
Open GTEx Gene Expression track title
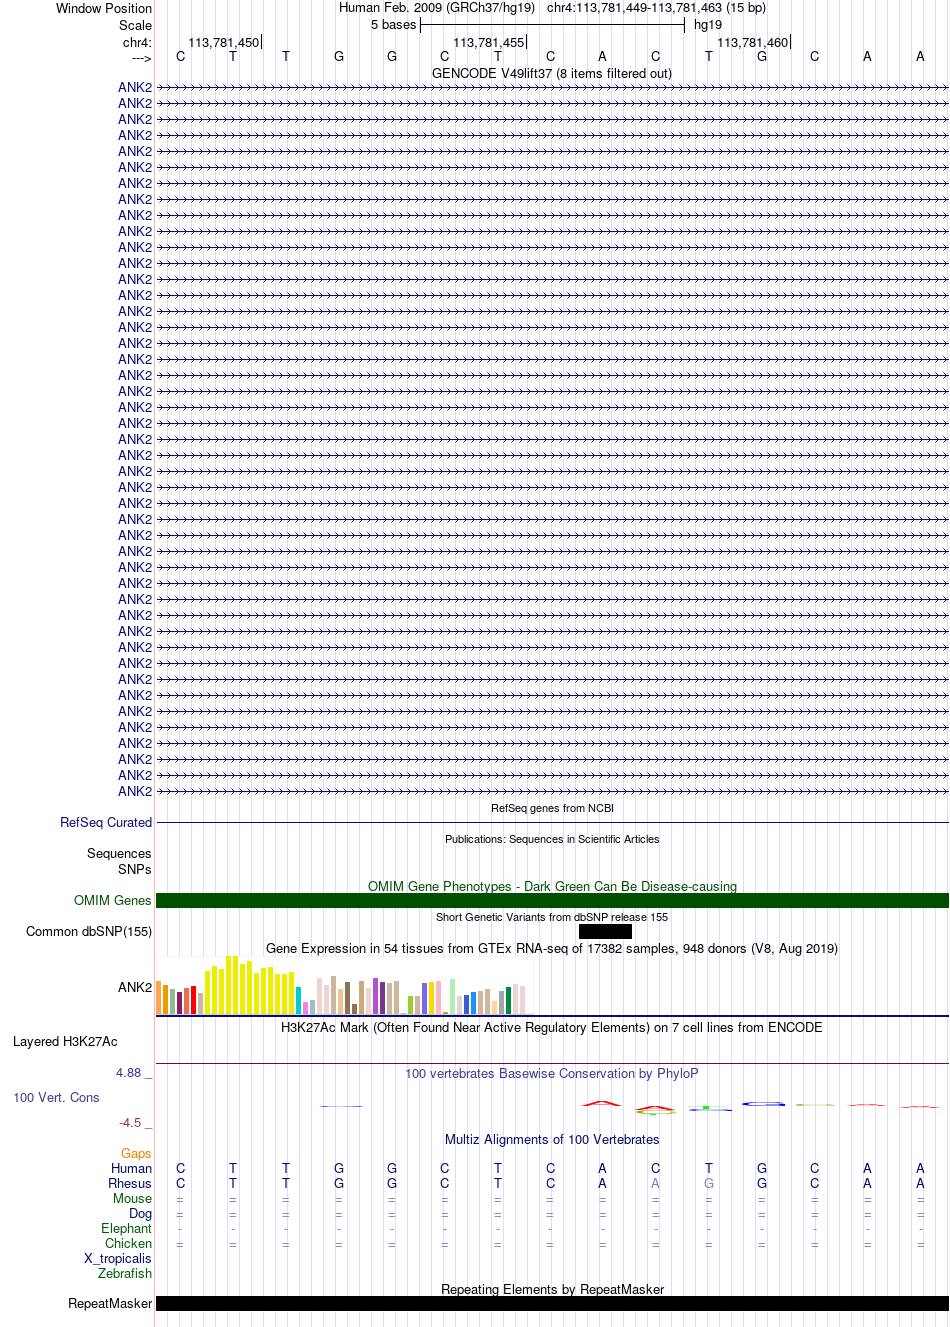pos(552,949)
